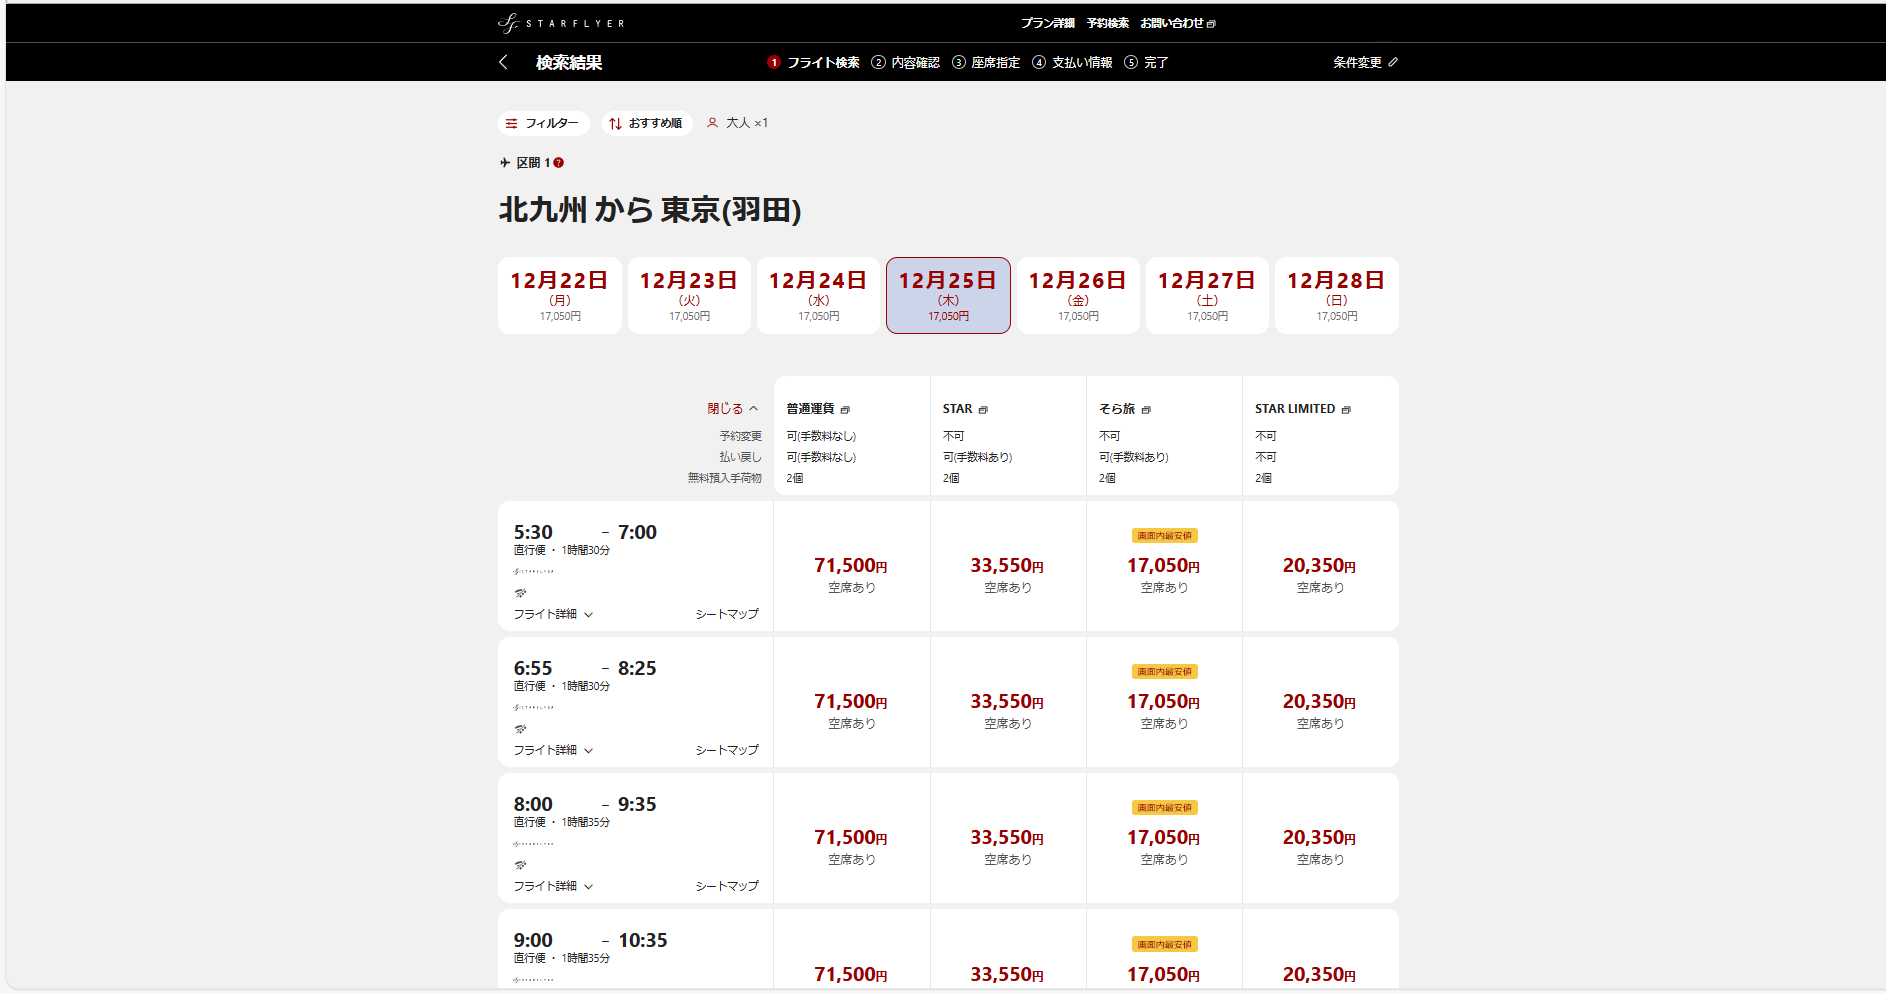Screen dimensions: 1886x994
Task: Open the おすすめ順 sort menu
Action: 646,123
